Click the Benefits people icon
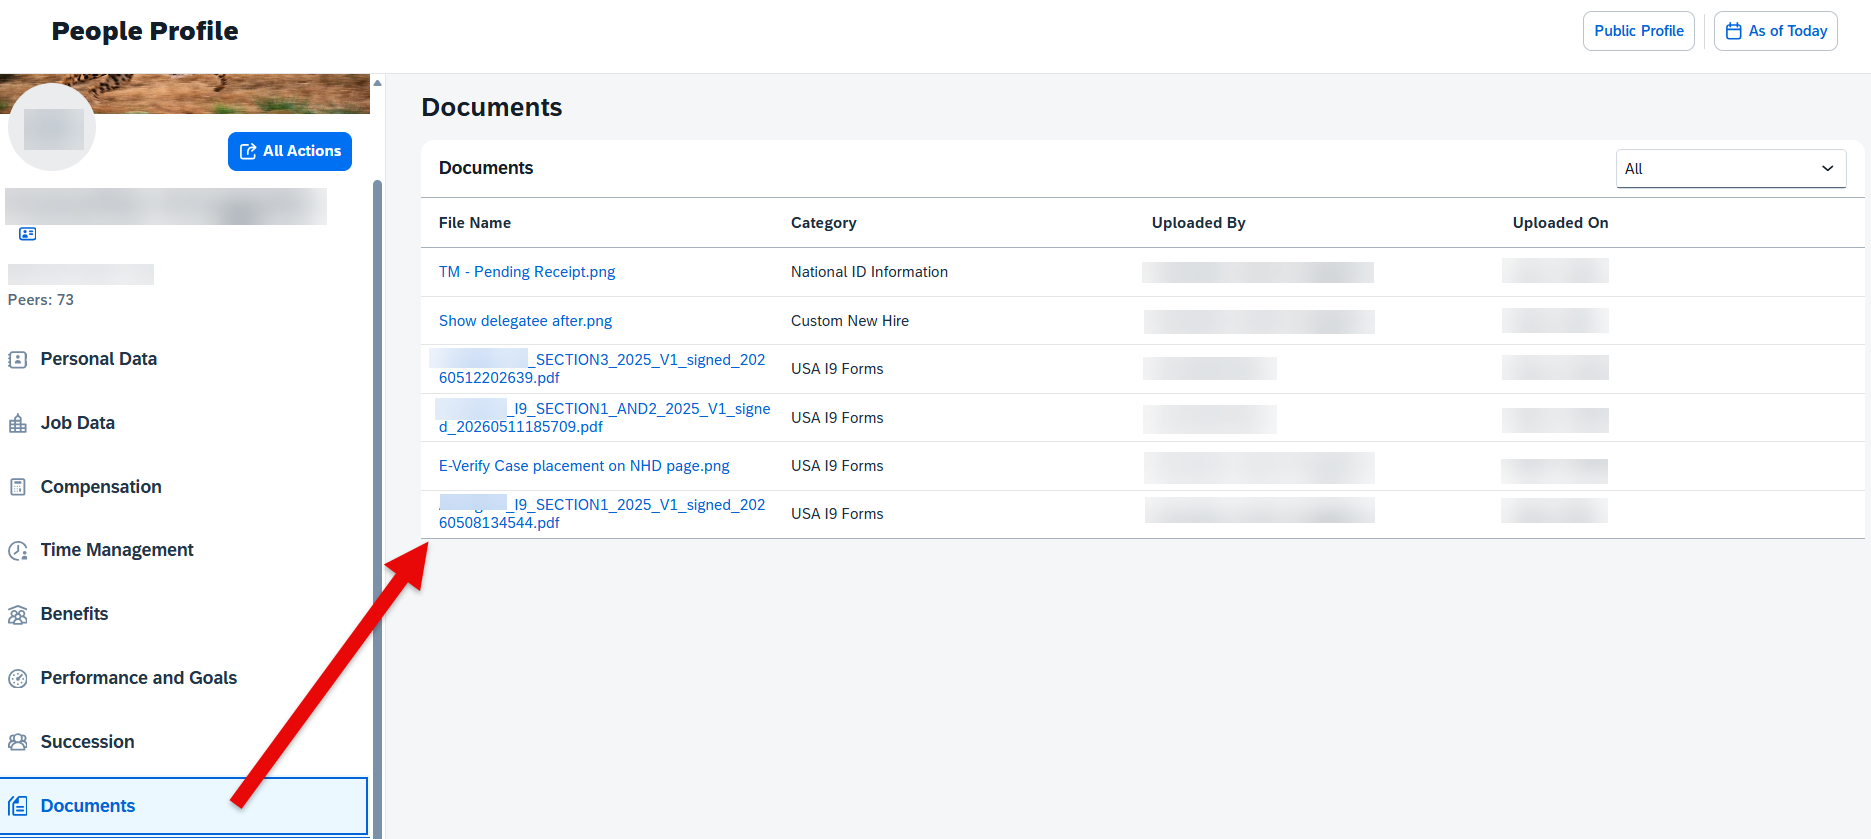This screenshot has height=839, width=1871. click(x=18, y=615)
